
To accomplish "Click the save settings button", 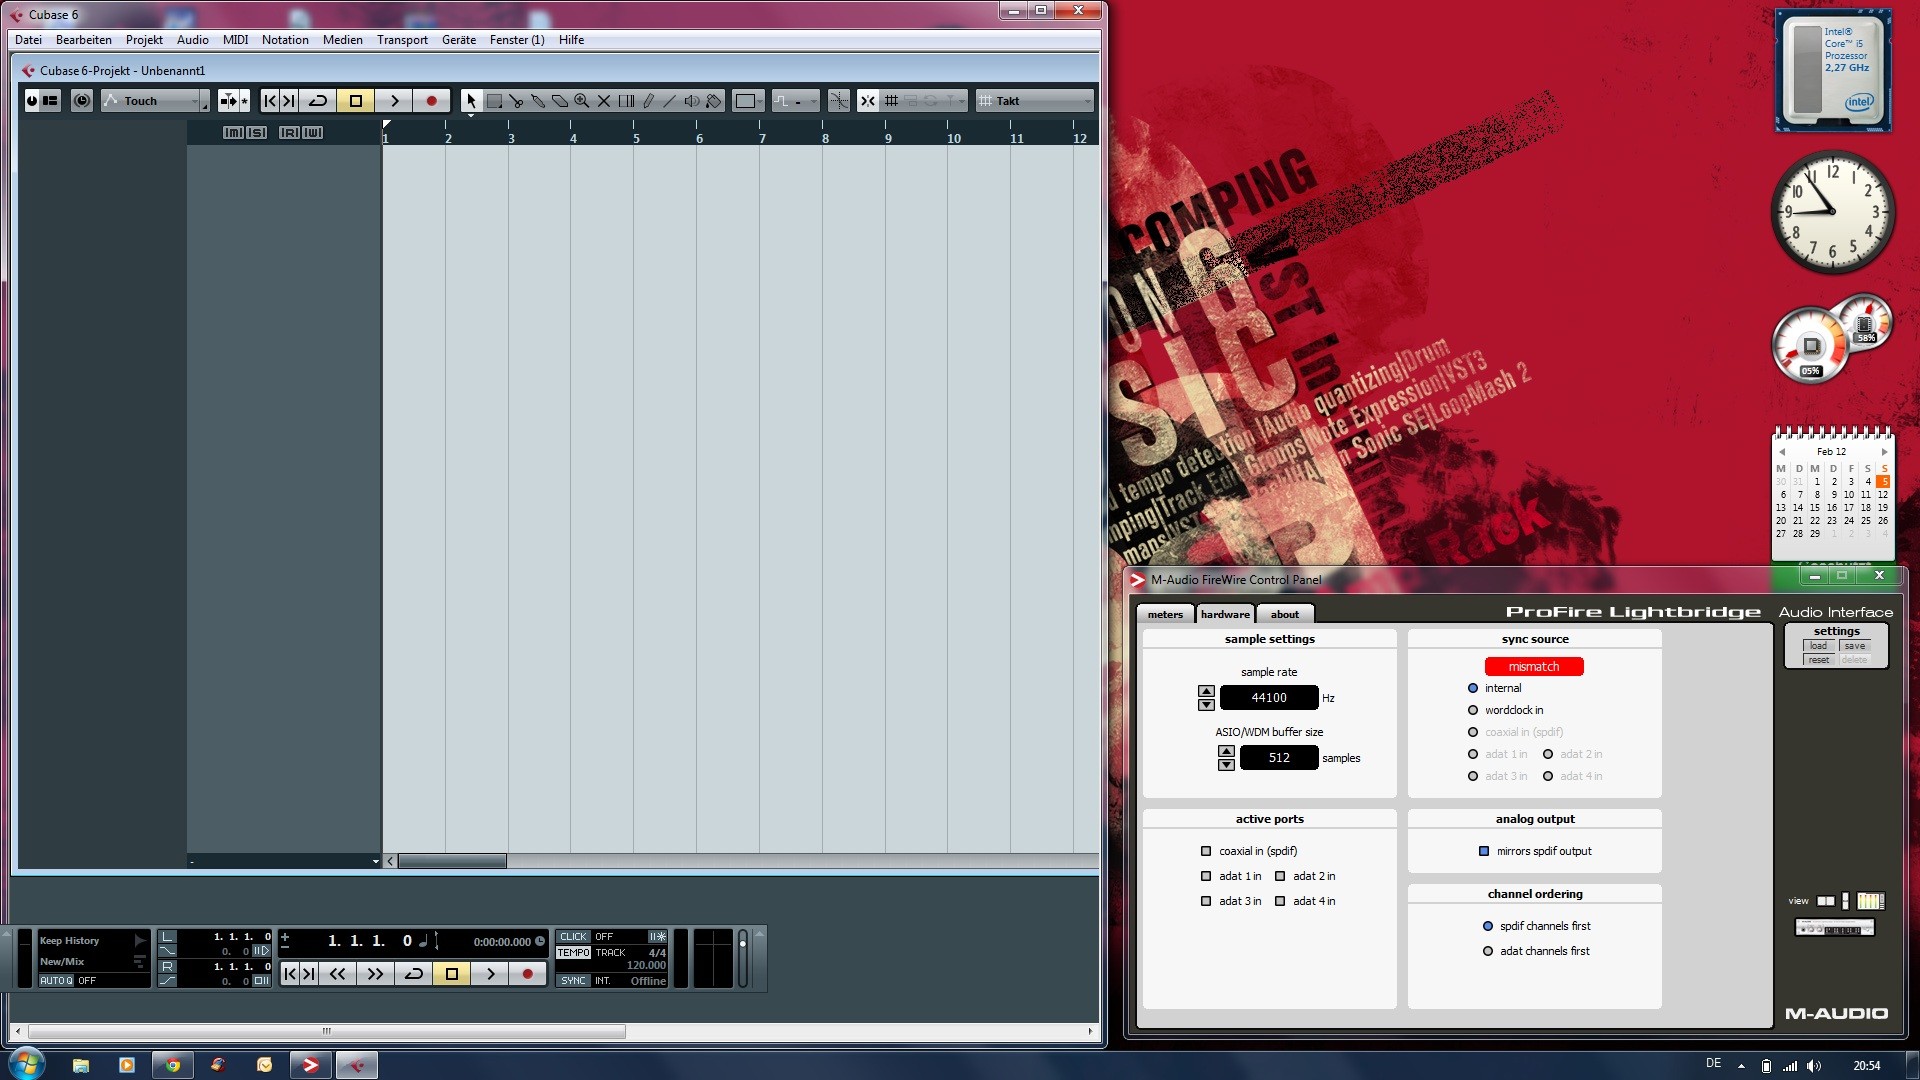I will point(1855,646).
